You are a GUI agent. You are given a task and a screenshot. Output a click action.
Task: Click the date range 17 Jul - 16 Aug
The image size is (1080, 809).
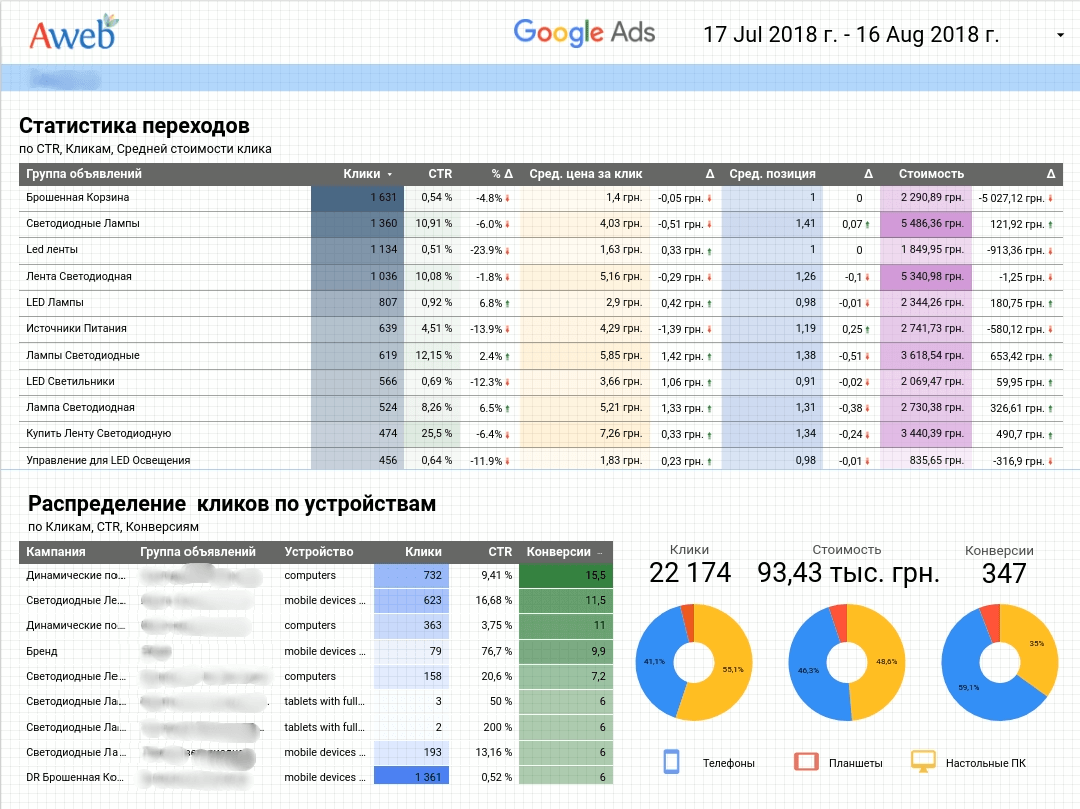[x=850, y=35]
